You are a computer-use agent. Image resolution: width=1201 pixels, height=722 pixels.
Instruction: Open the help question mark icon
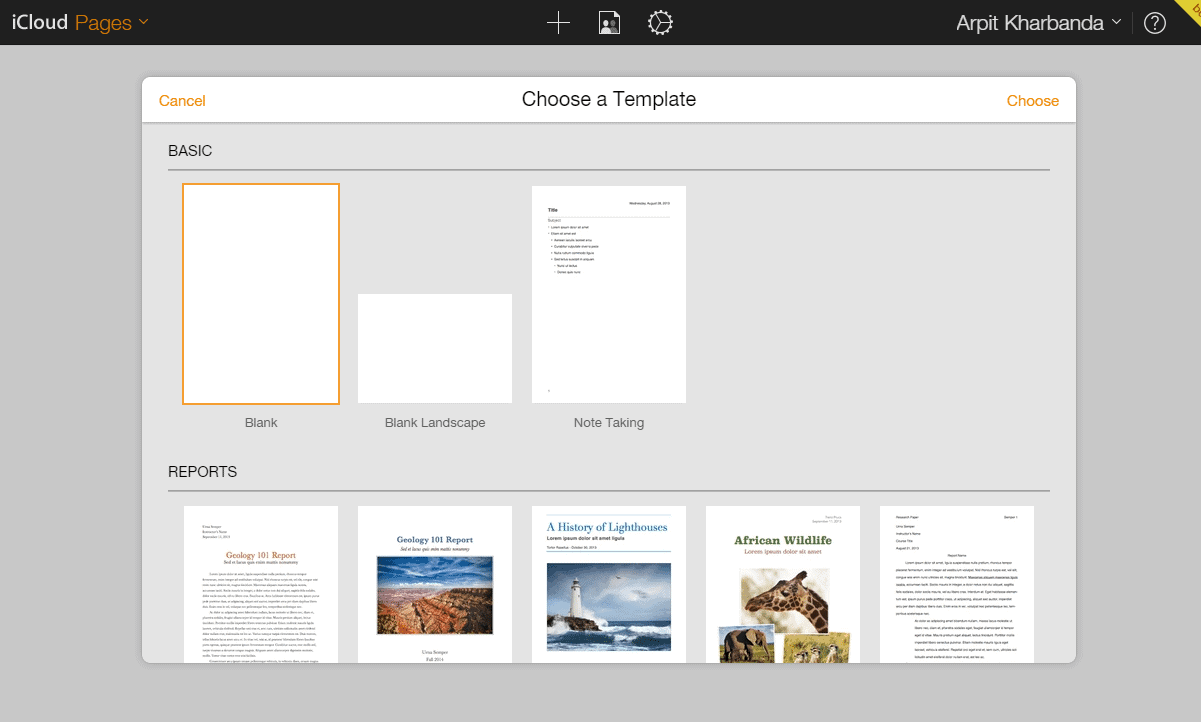click(x=1155, y=23)
